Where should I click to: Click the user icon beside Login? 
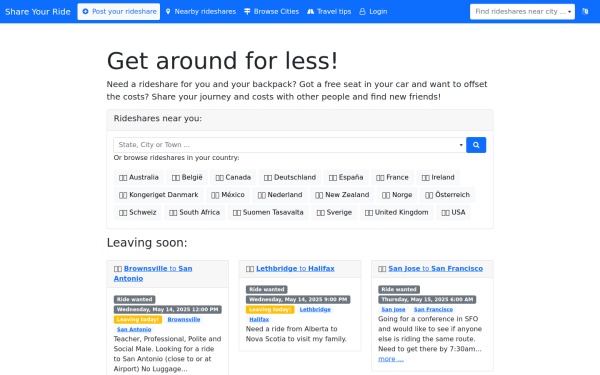click(x=362, y=11)
